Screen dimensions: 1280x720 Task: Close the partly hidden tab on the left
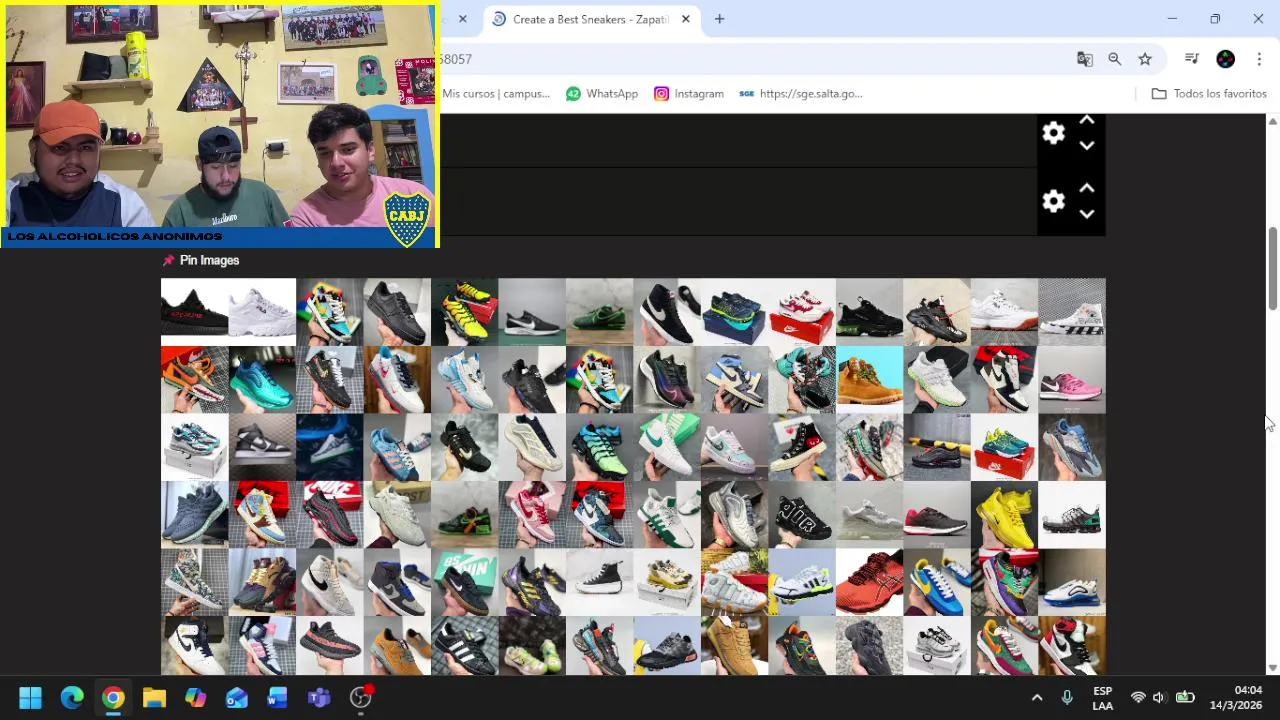pyautogui.click(x=463, y=19)
